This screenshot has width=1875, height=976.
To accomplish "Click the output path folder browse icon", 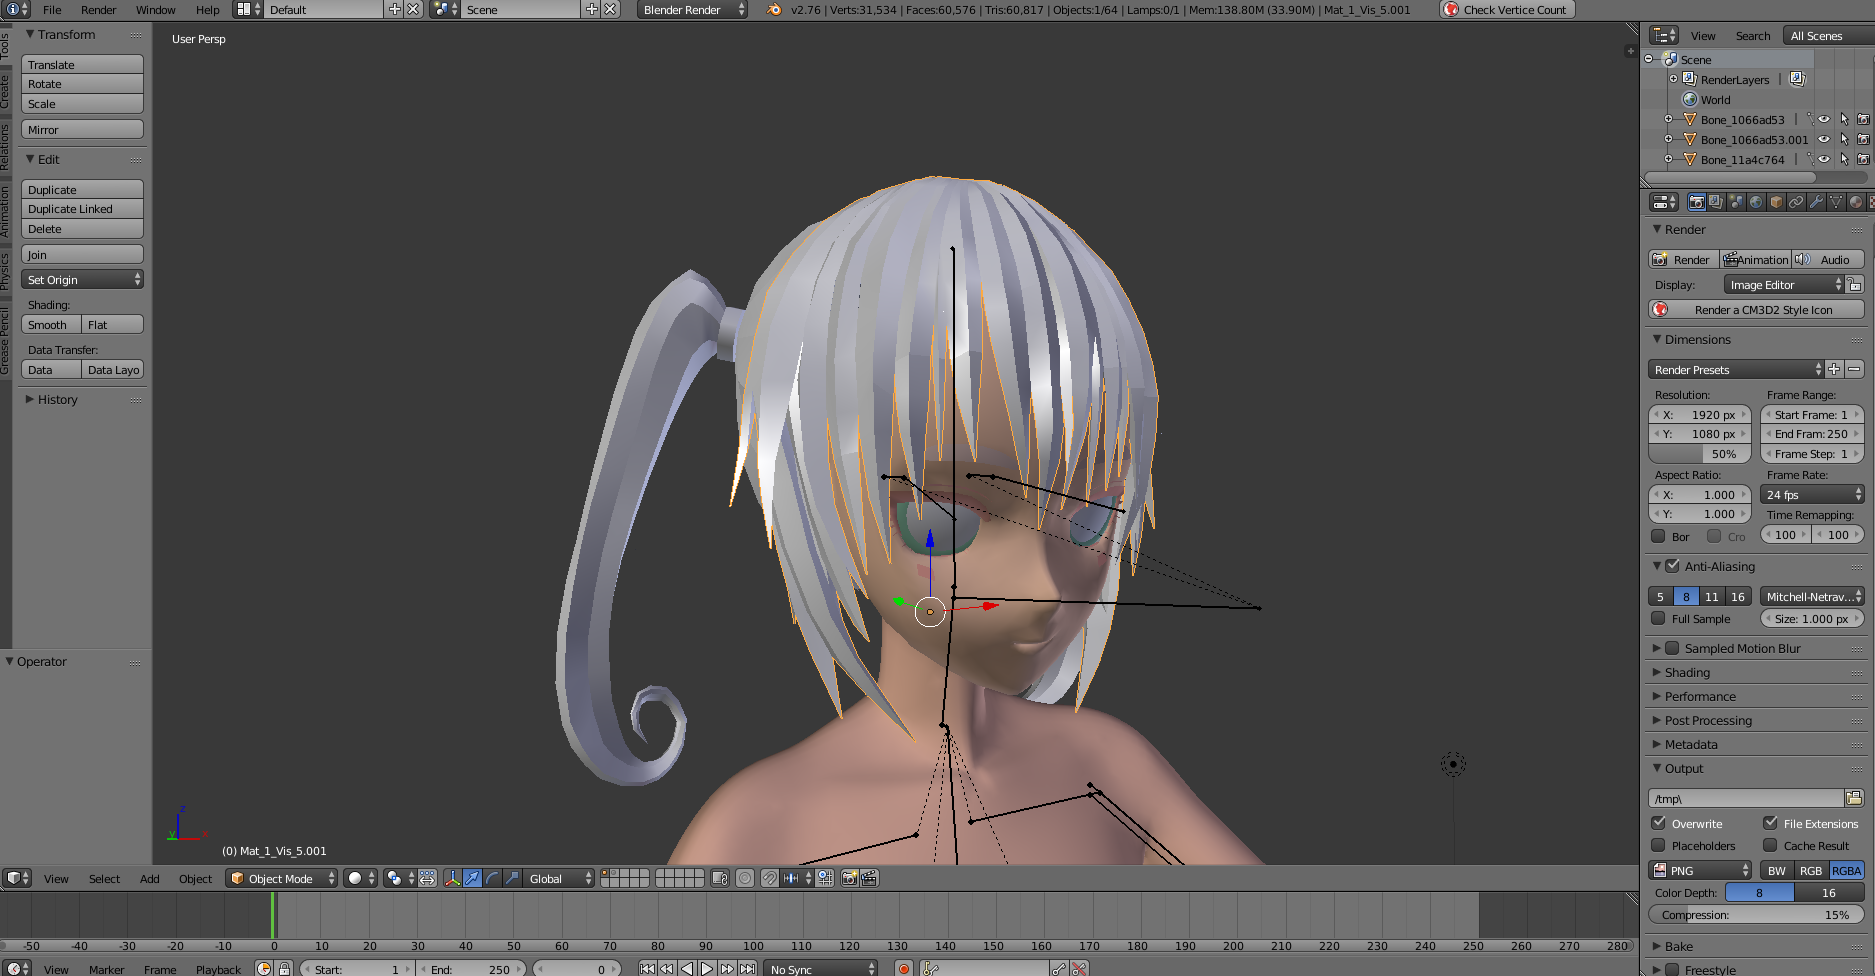I will coord(1854,798).
